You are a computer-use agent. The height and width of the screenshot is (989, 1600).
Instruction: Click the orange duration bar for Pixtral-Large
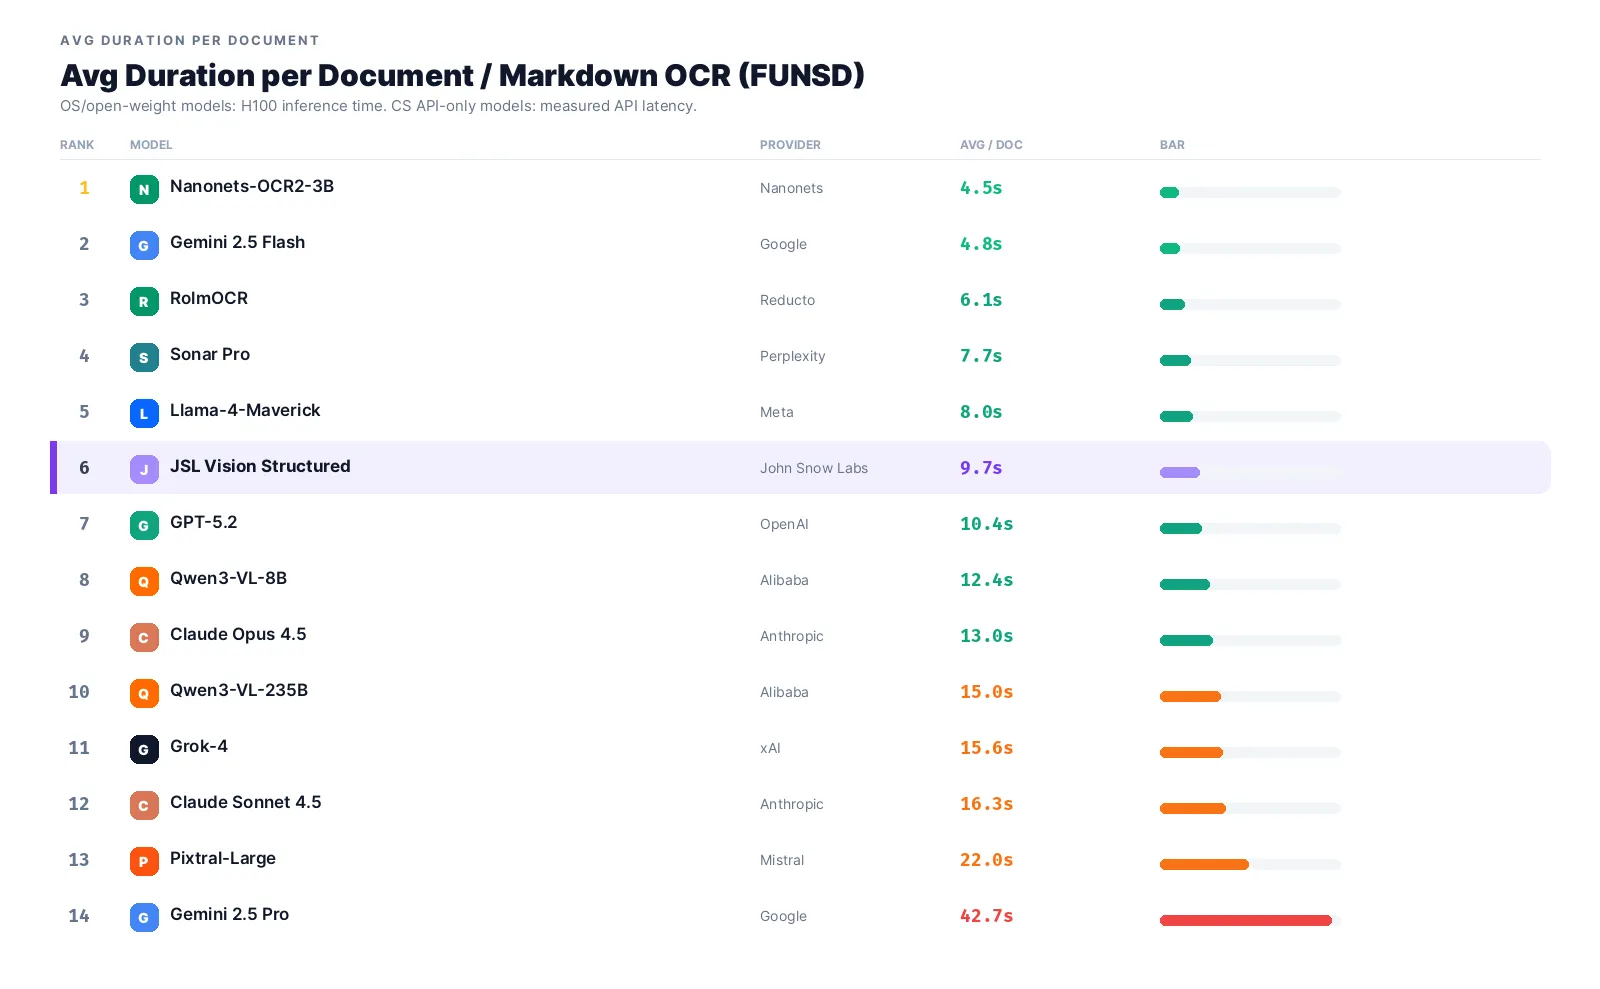(1204, 864)
